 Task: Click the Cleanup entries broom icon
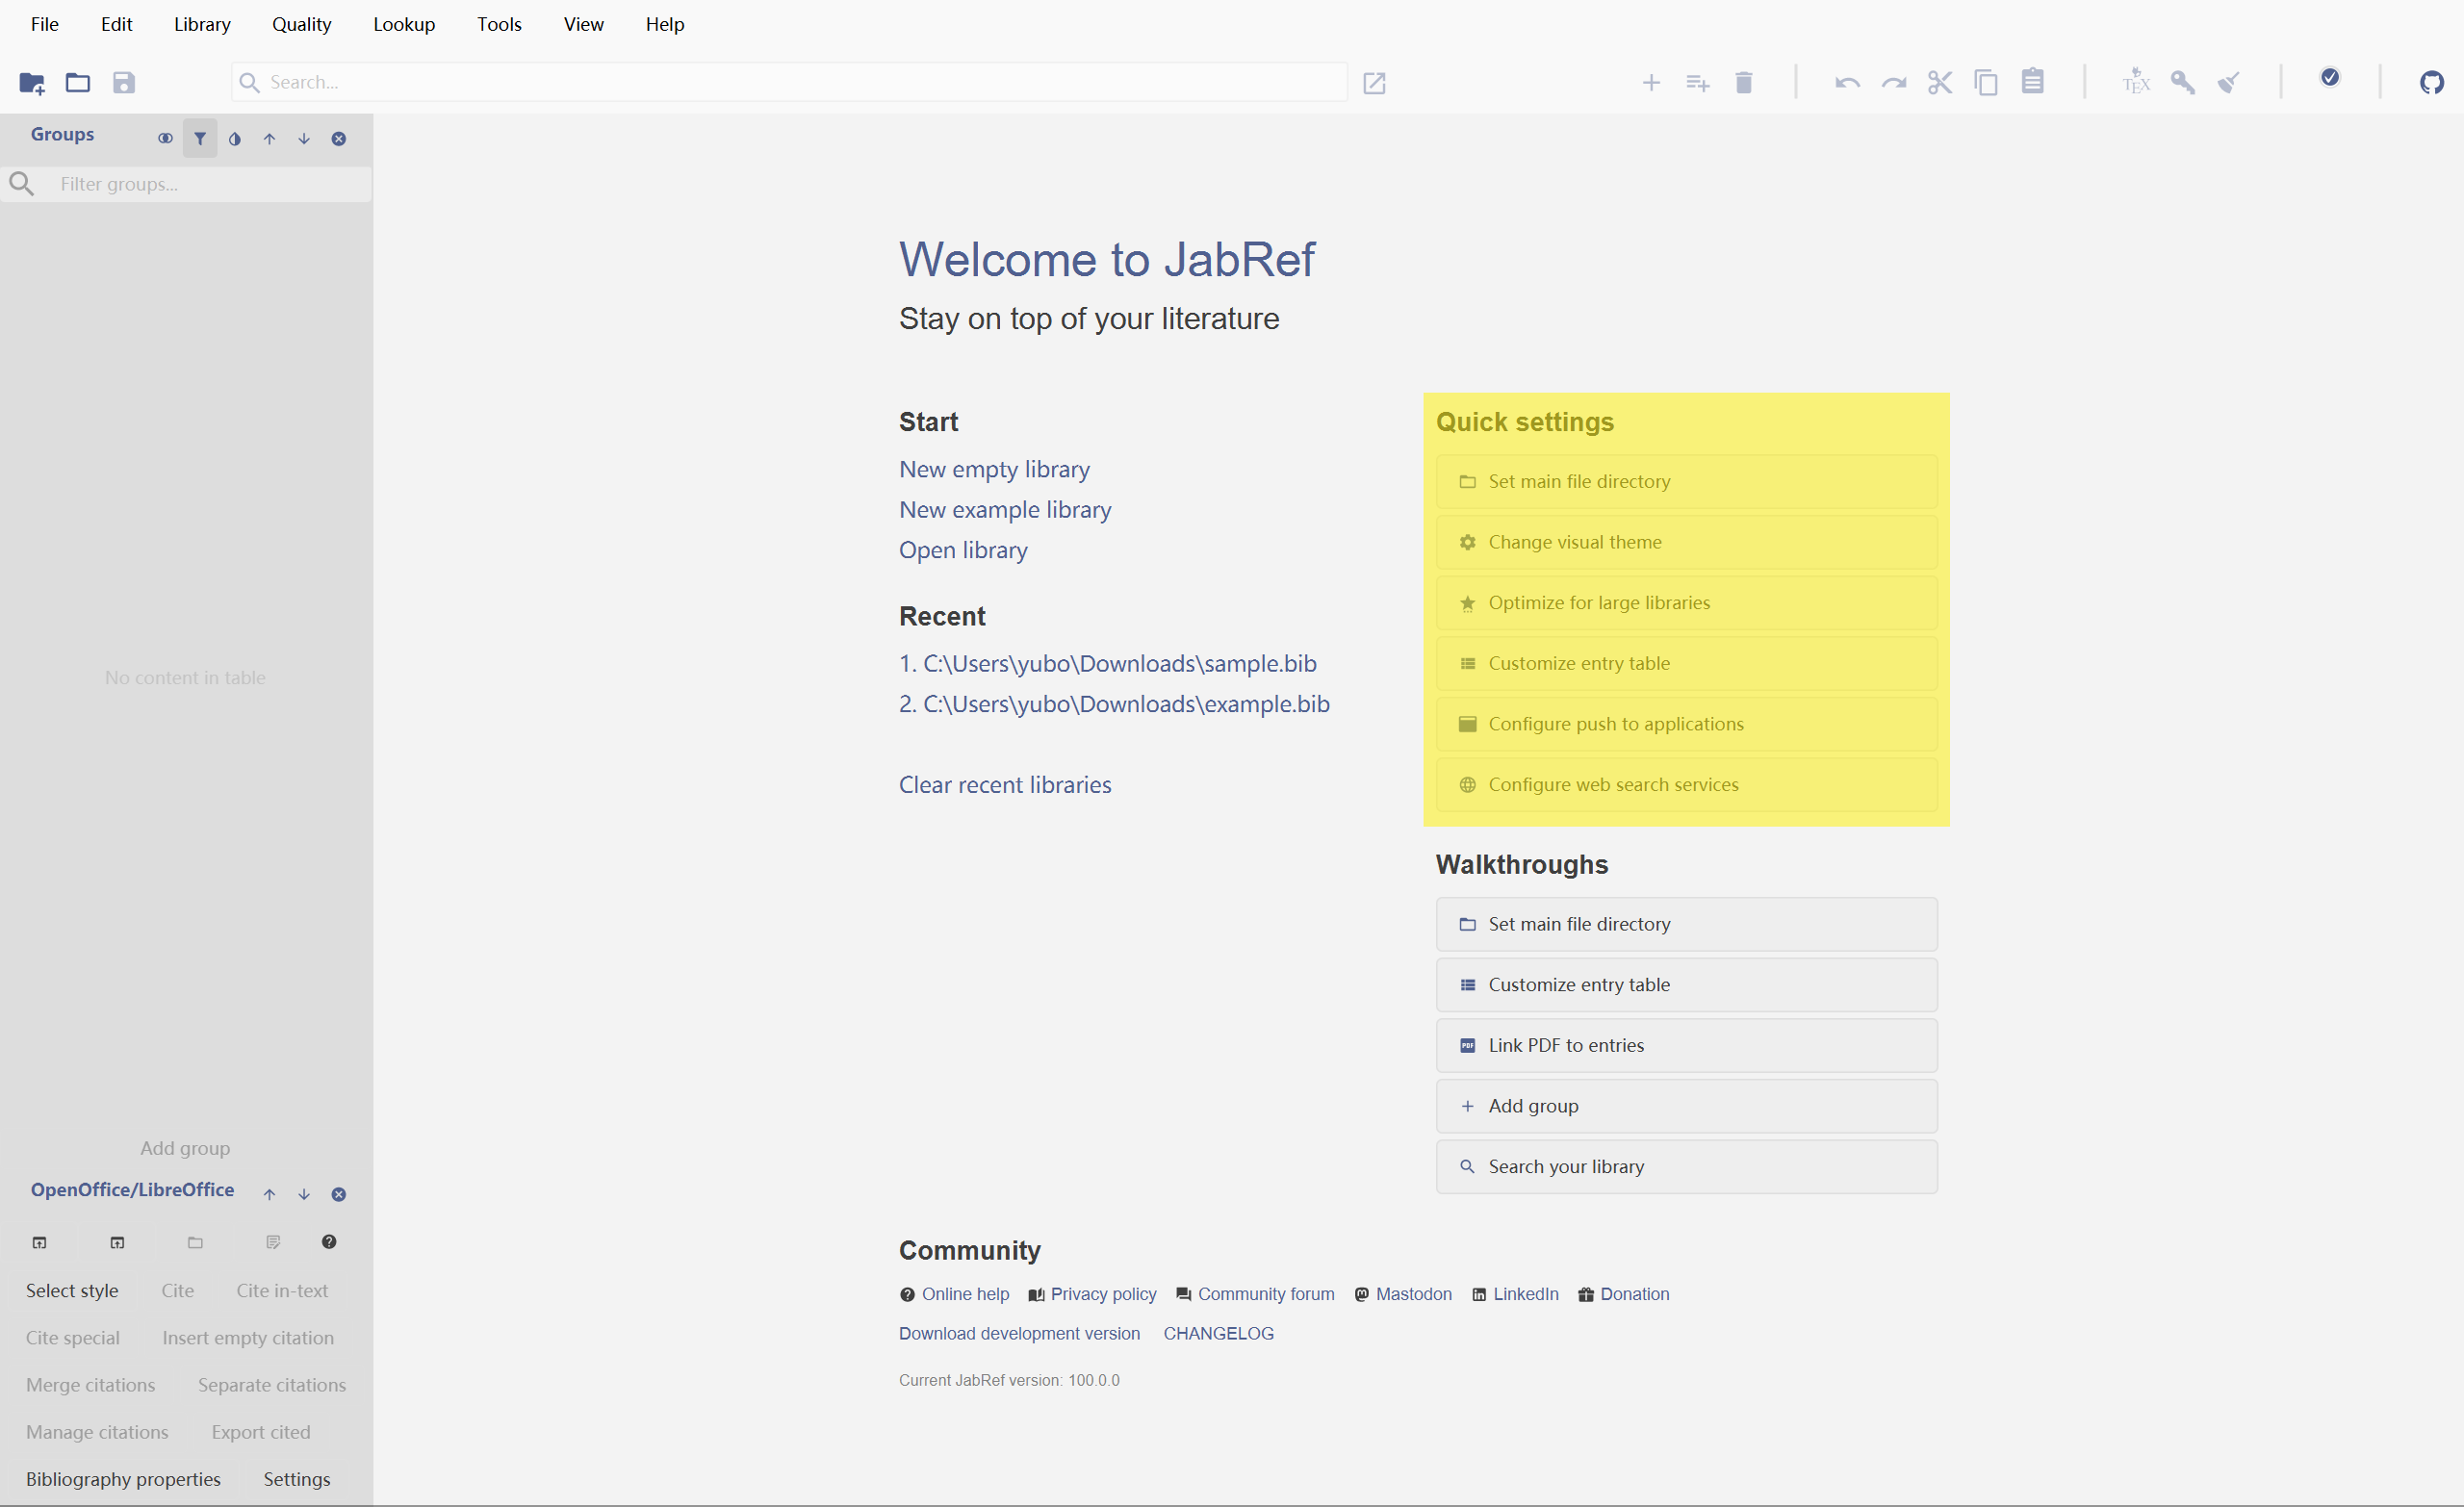click(2229, 83)
